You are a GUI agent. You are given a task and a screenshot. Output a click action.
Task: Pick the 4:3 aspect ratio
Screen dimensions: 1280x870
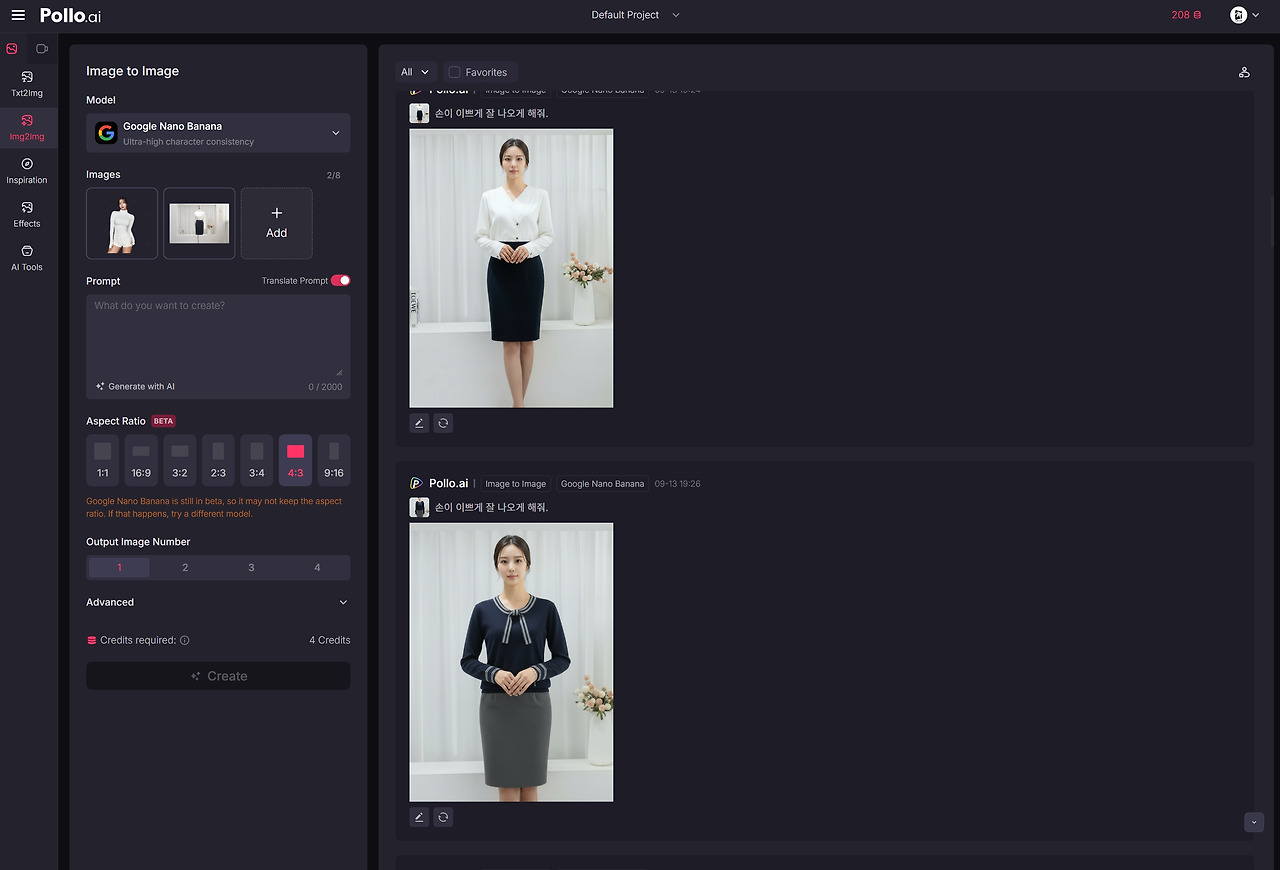[295, 461]
